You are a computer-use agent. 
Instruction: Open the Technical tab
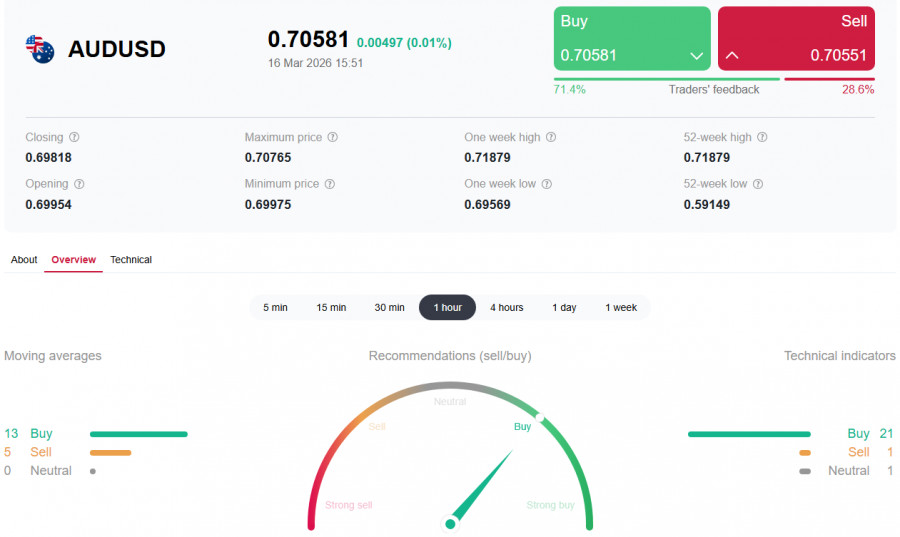(x=131, y=260)
